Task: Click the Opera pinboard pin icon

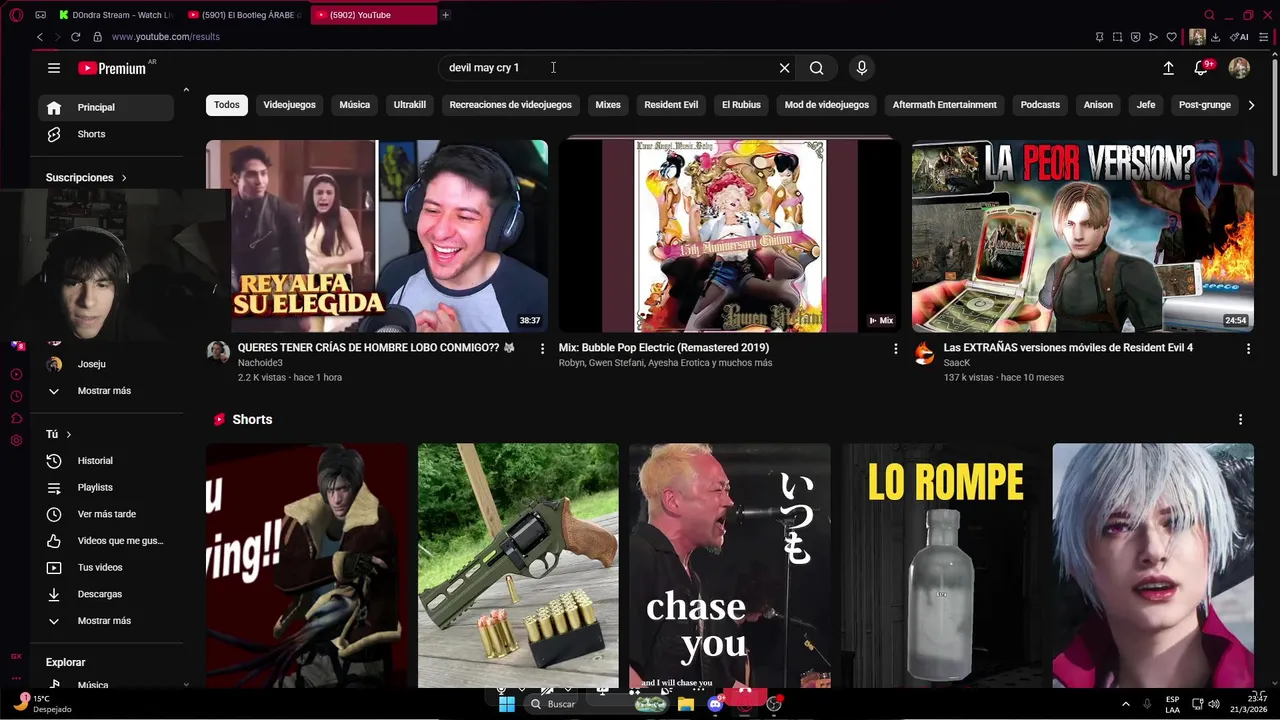Action: pos(1099,37)
